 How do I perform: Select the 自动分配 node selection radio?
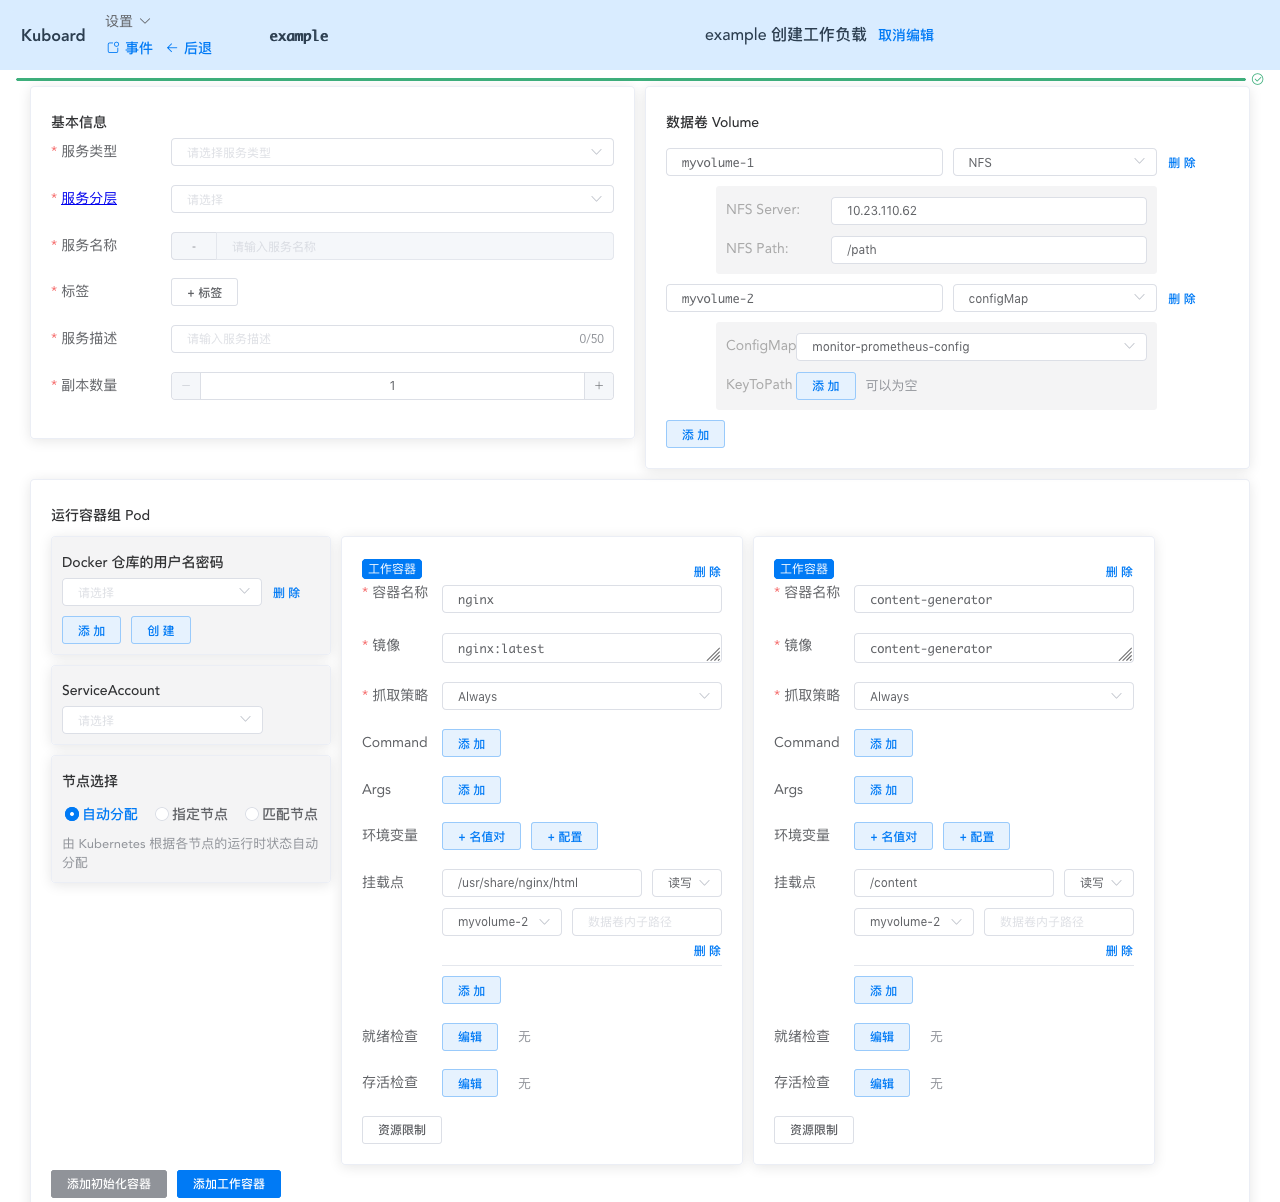pyautogui.click(x=71, y=814)
